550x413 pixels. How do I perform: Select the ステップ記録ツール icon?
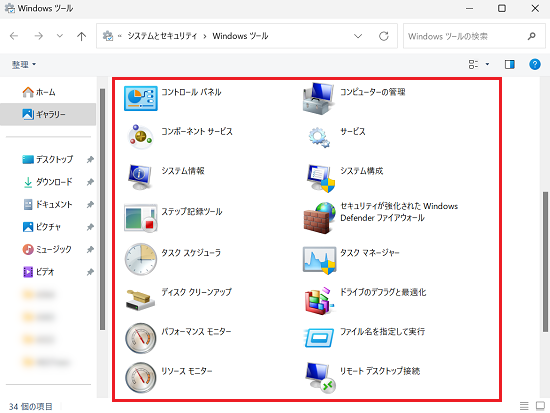tap(141, 218)
